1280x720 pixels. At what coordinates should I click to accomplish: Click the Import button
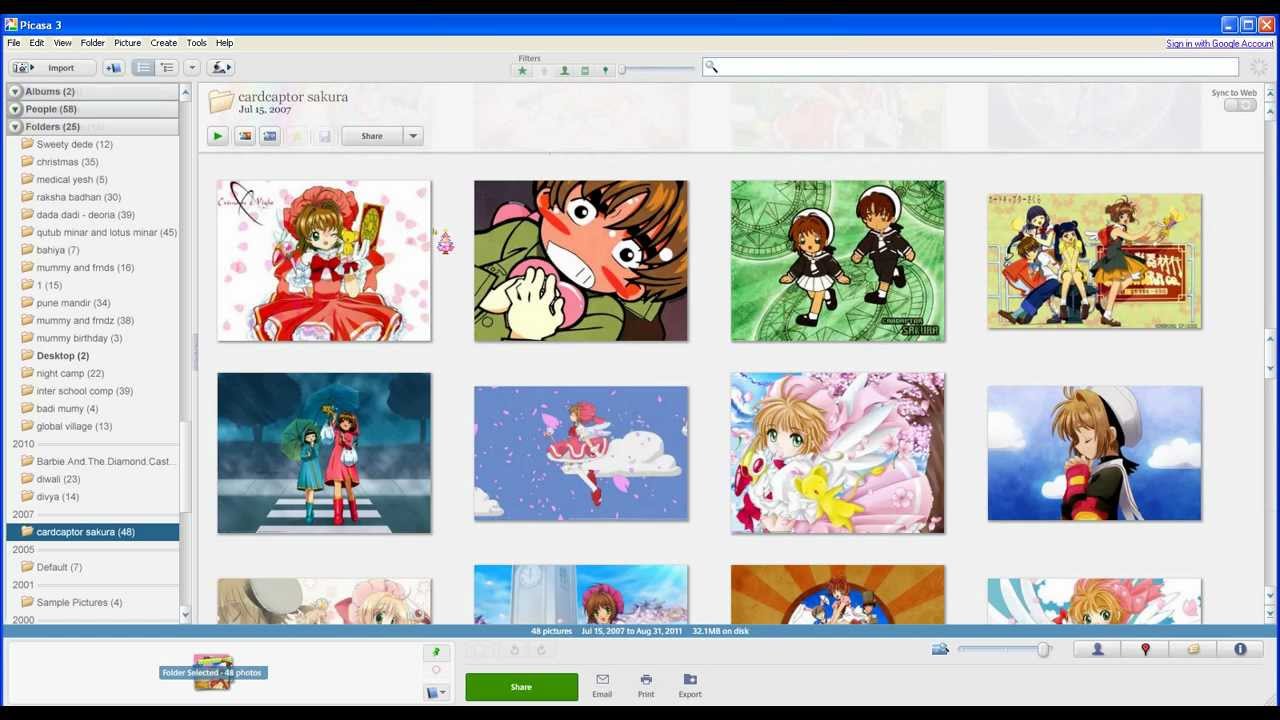52,67
